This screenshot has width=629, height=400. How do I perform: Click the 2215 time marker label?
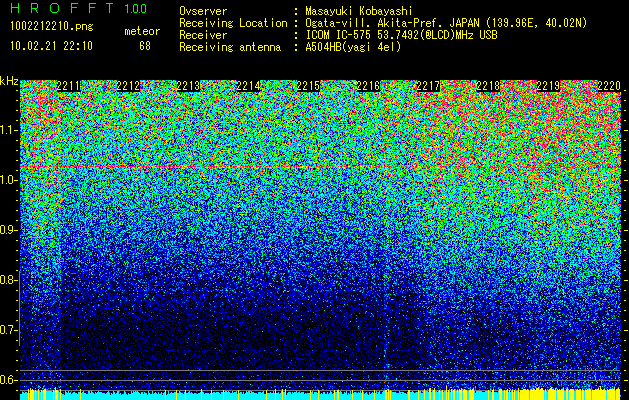click(308, 86)
